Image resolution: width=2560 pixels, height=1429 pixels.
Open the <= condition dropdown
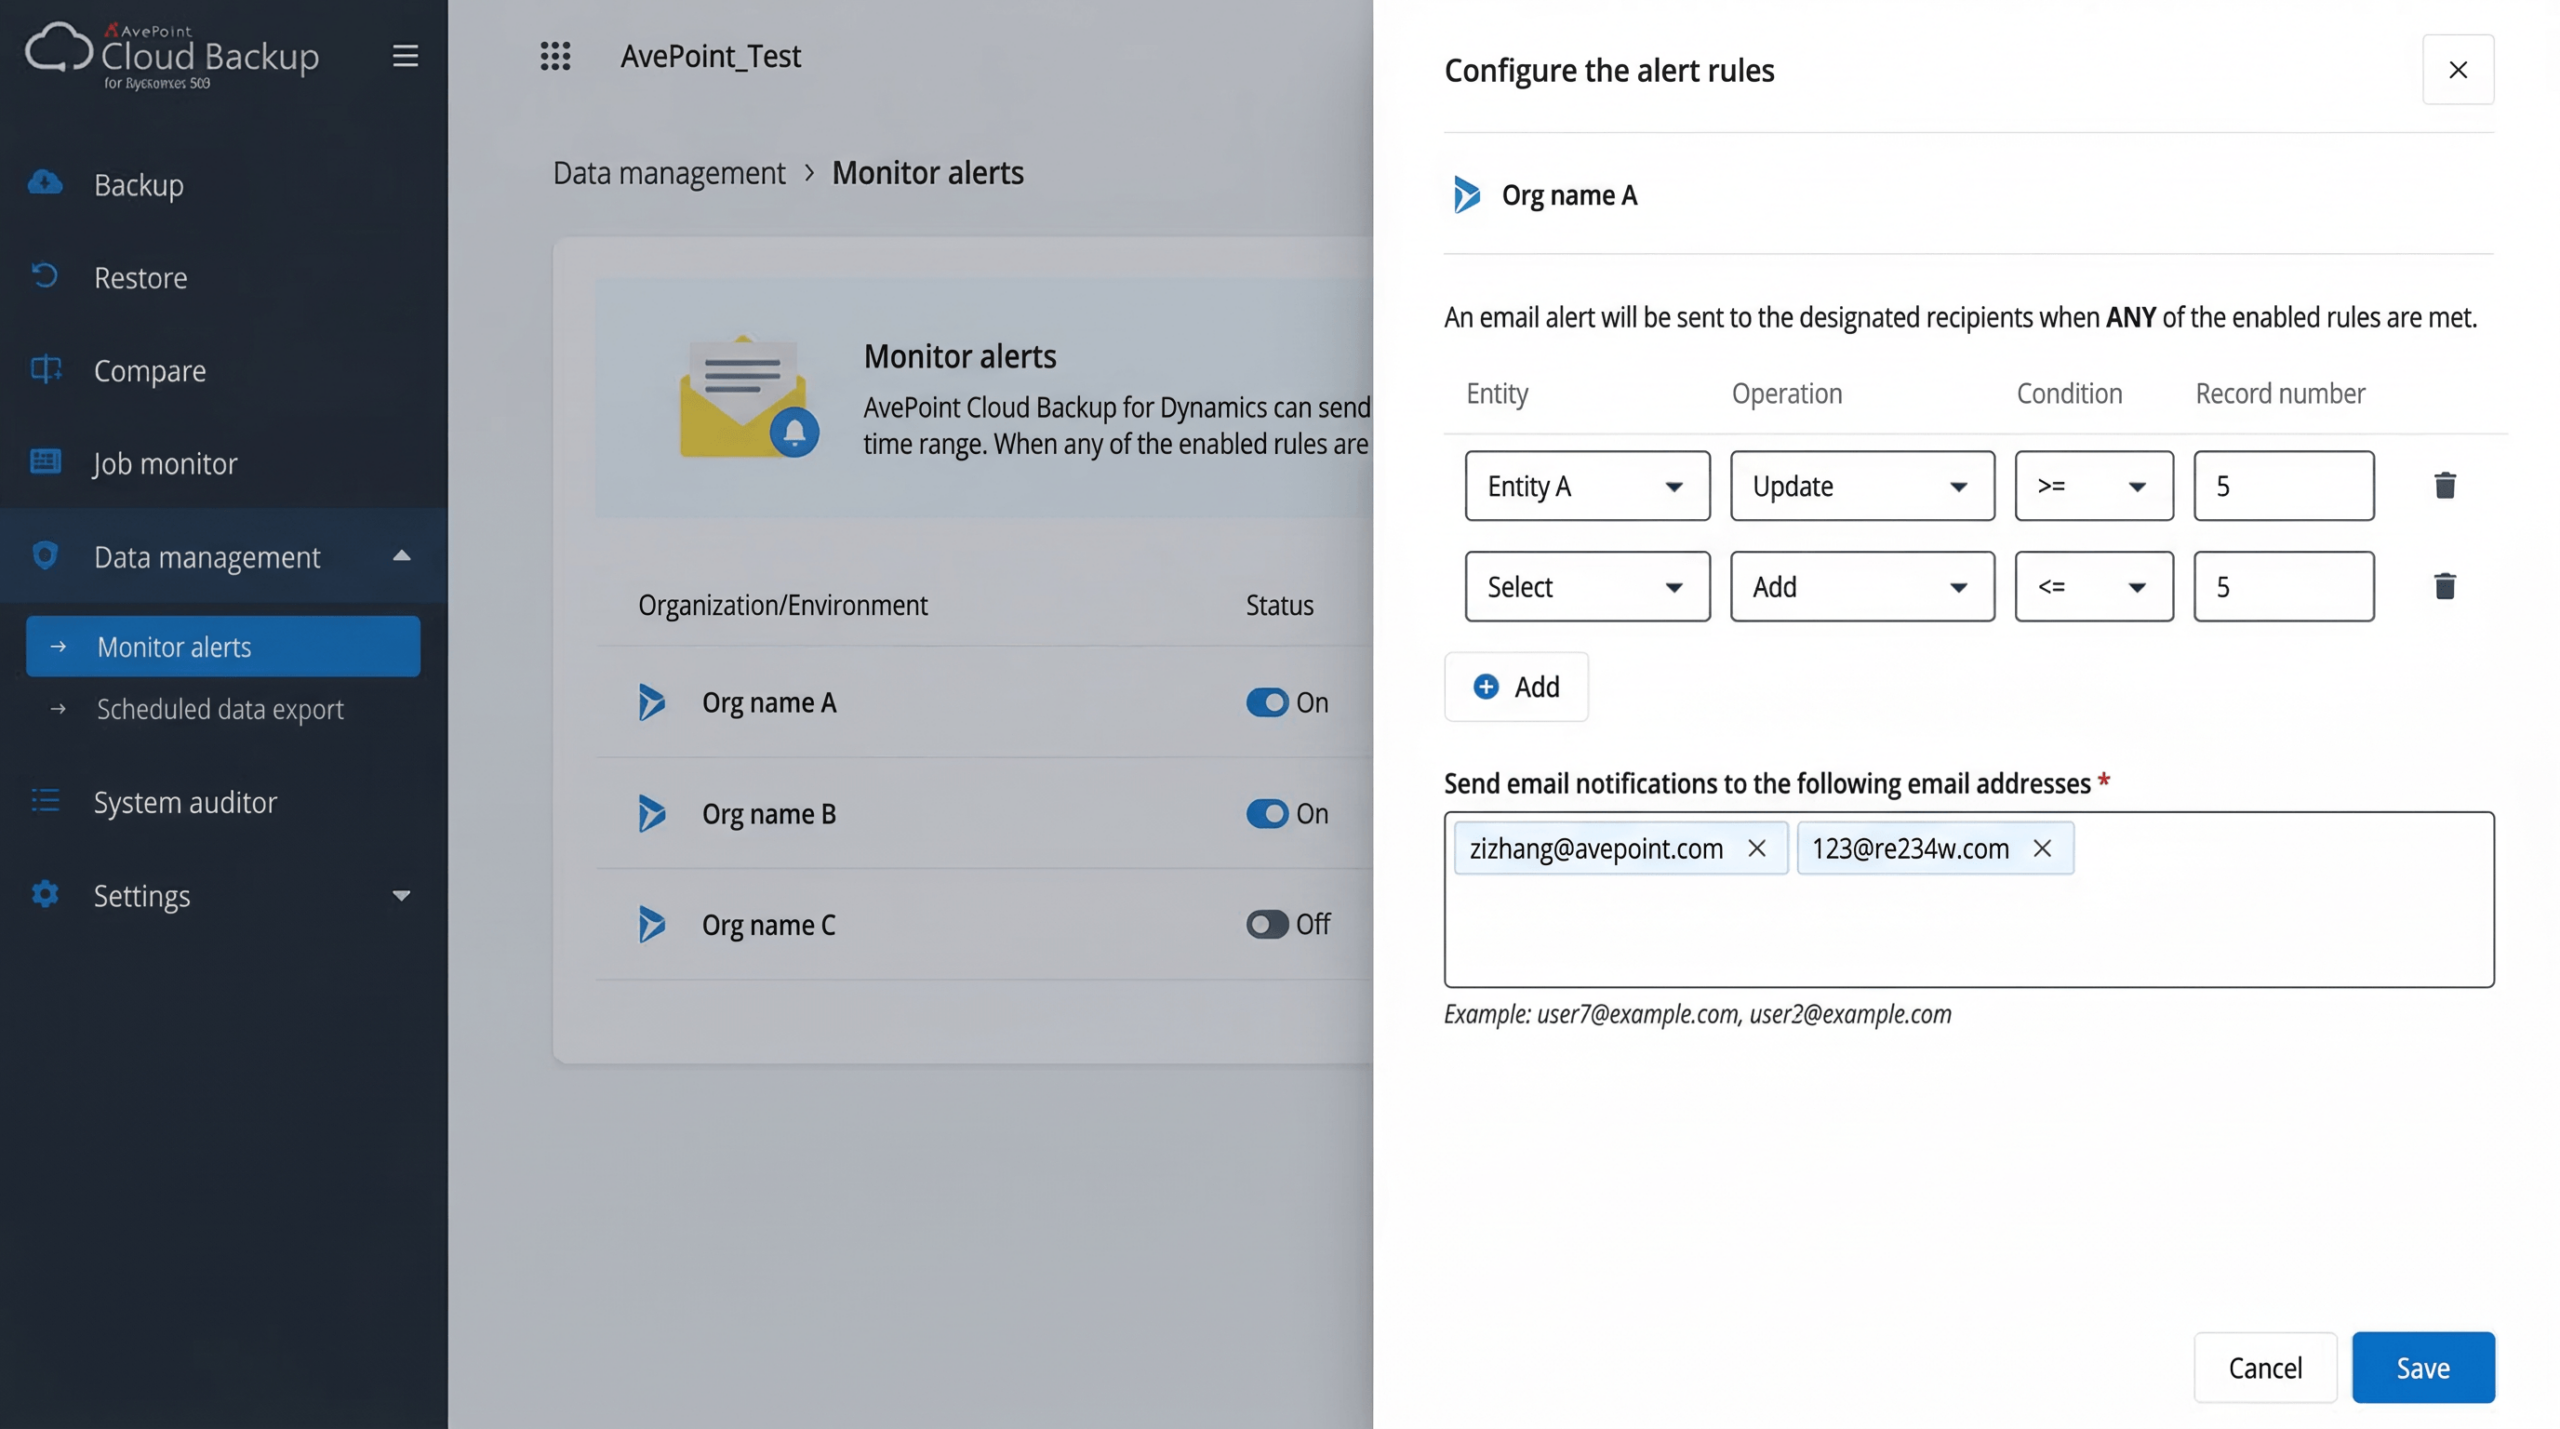click(2093, 586)
